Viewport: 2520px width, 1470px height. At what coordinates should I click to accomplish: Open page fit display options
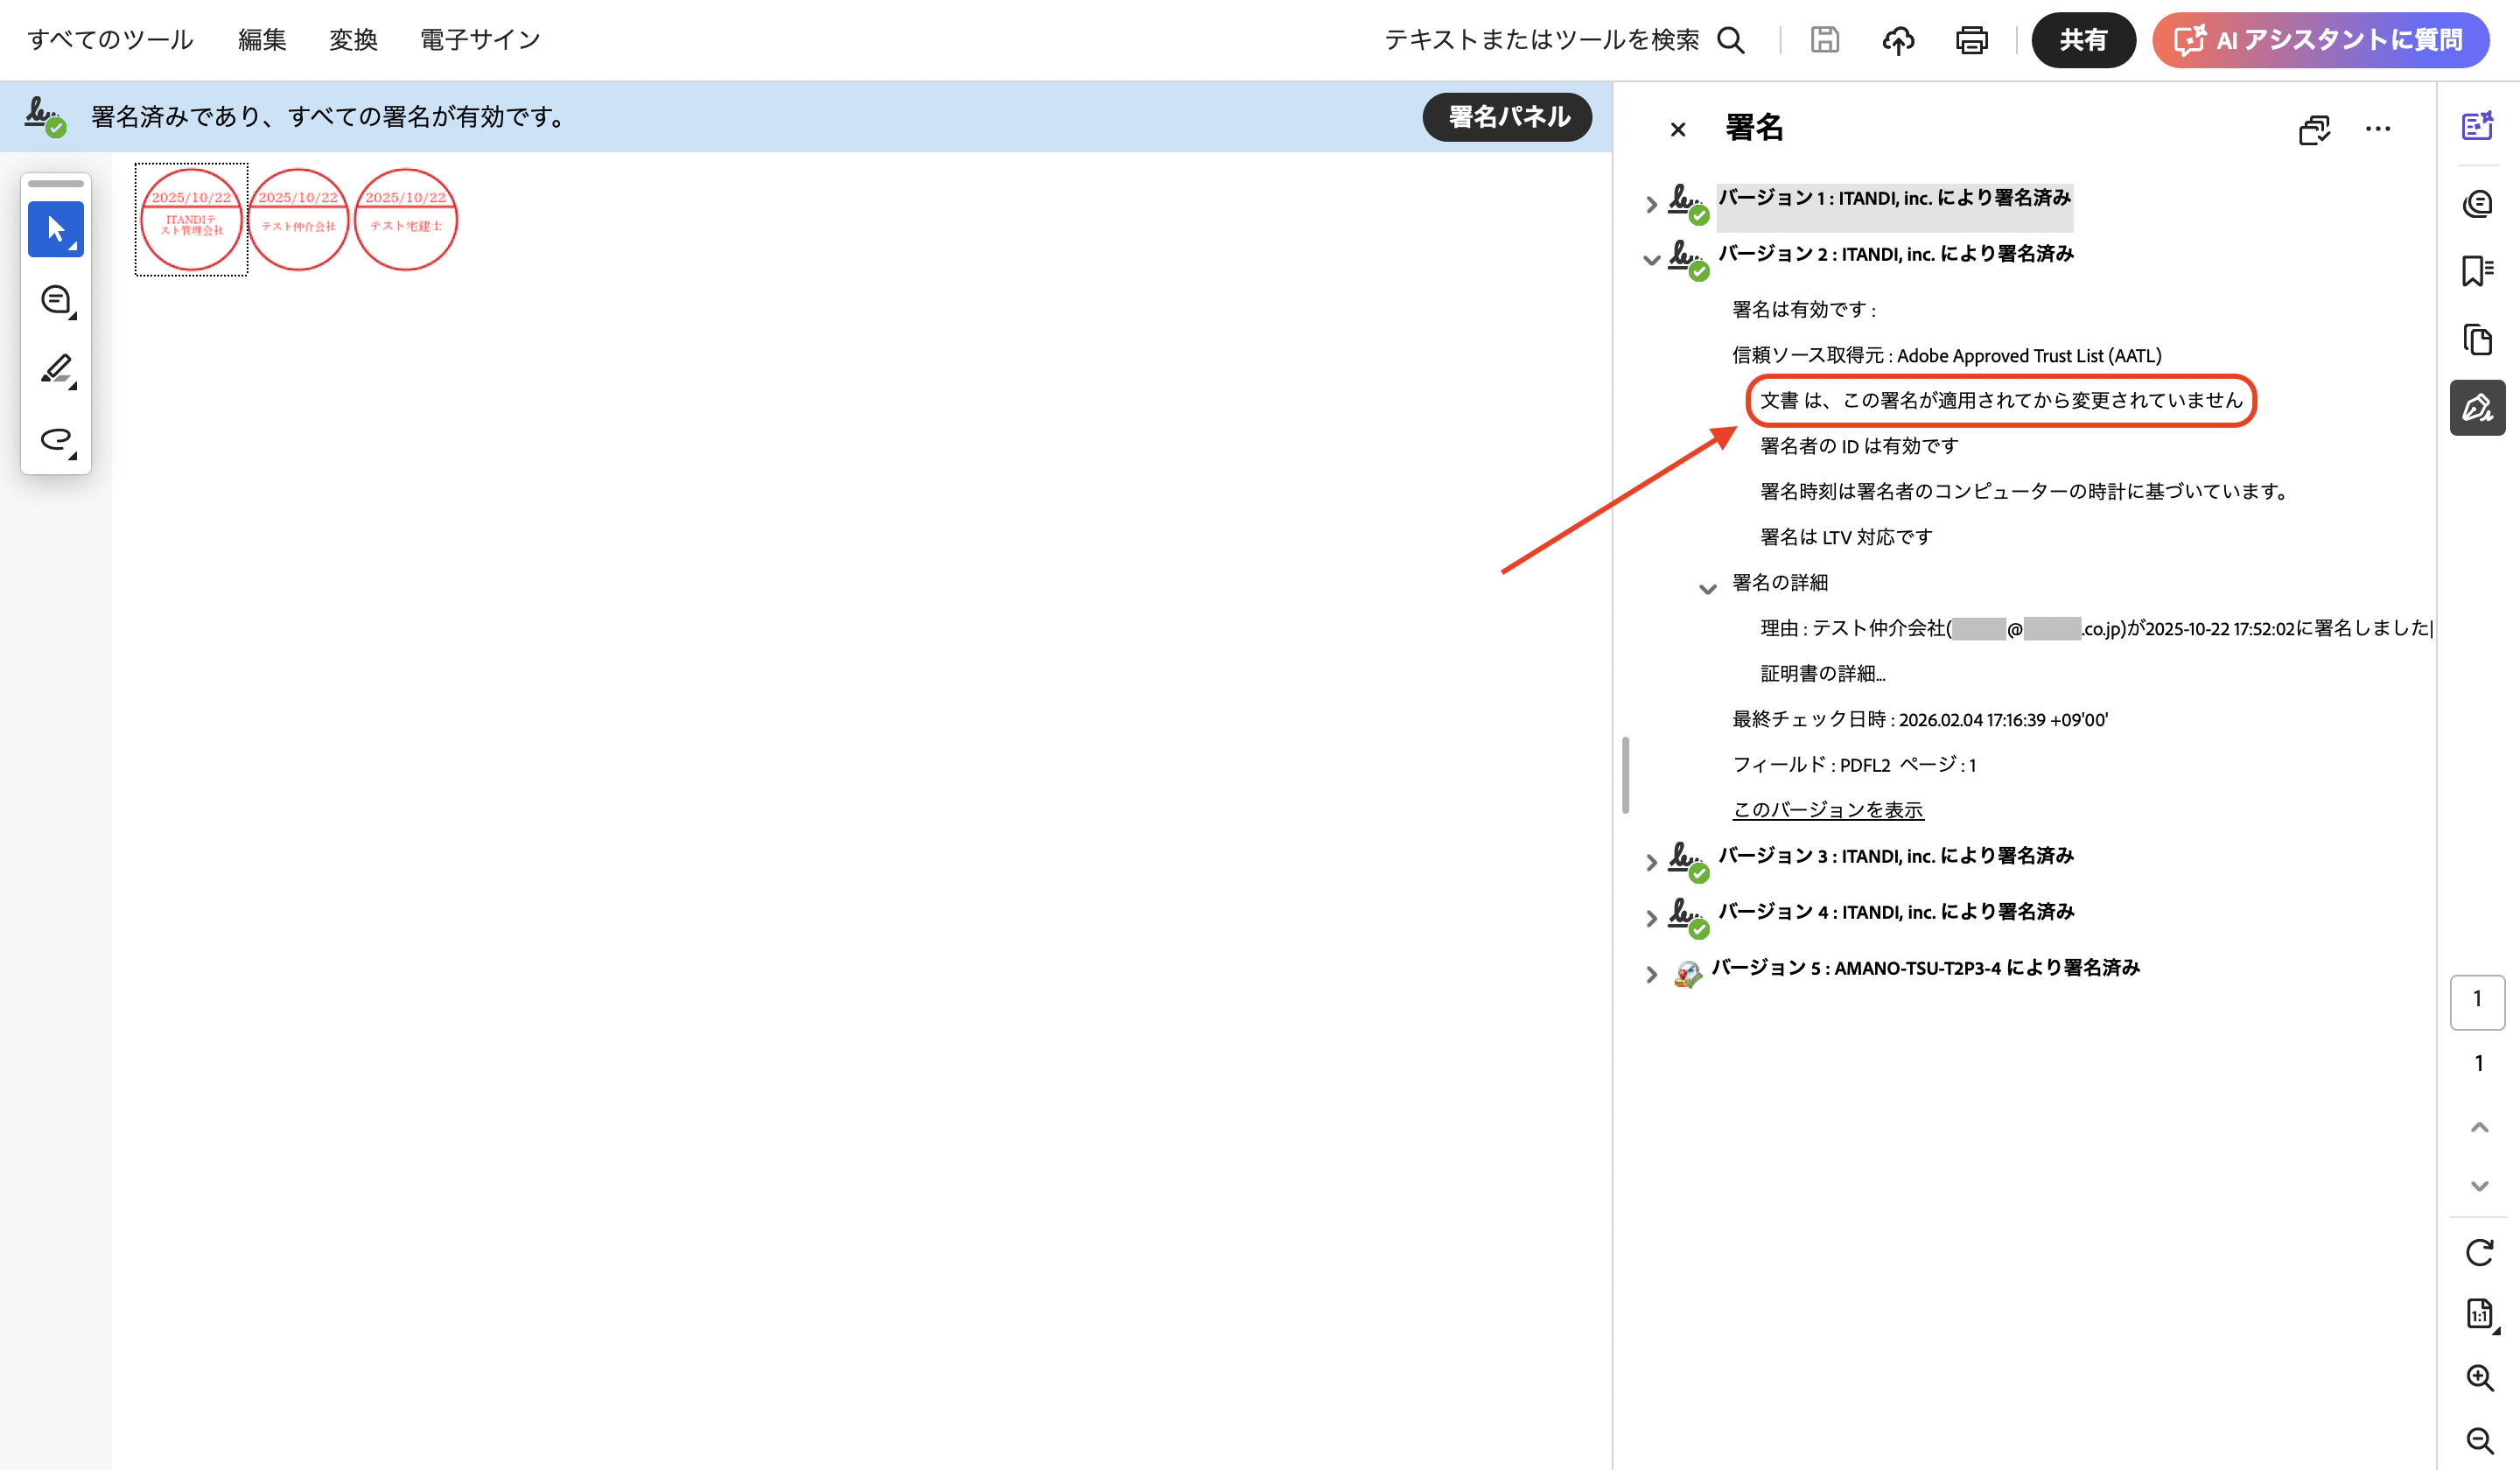tap(2479, 1314)
